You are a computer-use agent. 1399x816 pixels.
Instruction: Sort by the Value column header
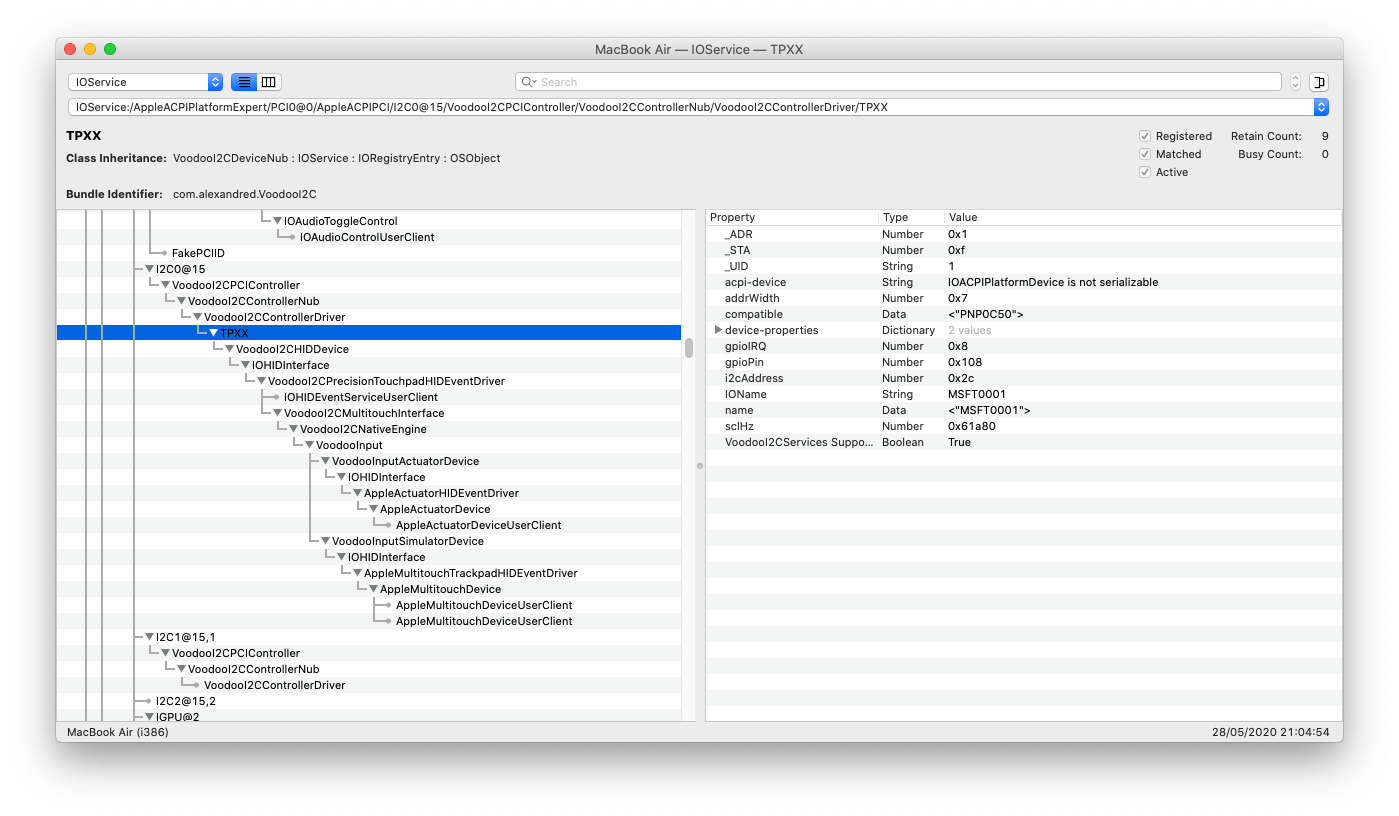click(x=1142, y=217)
